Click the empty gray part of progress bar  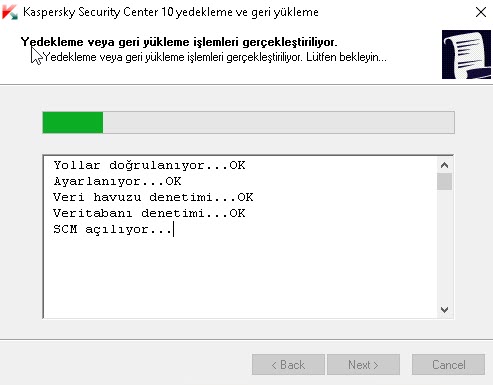278,123
